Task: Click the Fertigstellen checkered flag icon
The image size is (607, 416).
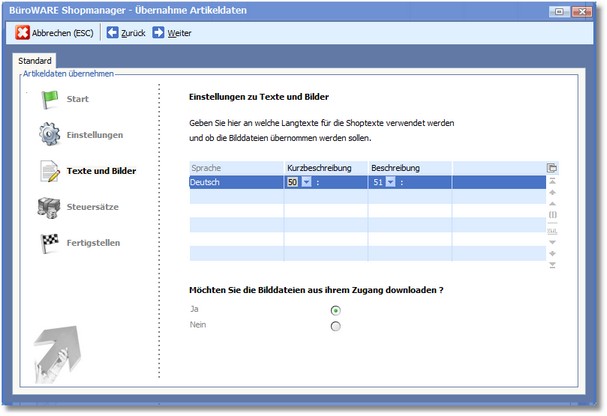Action: pyautogui.click(x=50, y=243)
